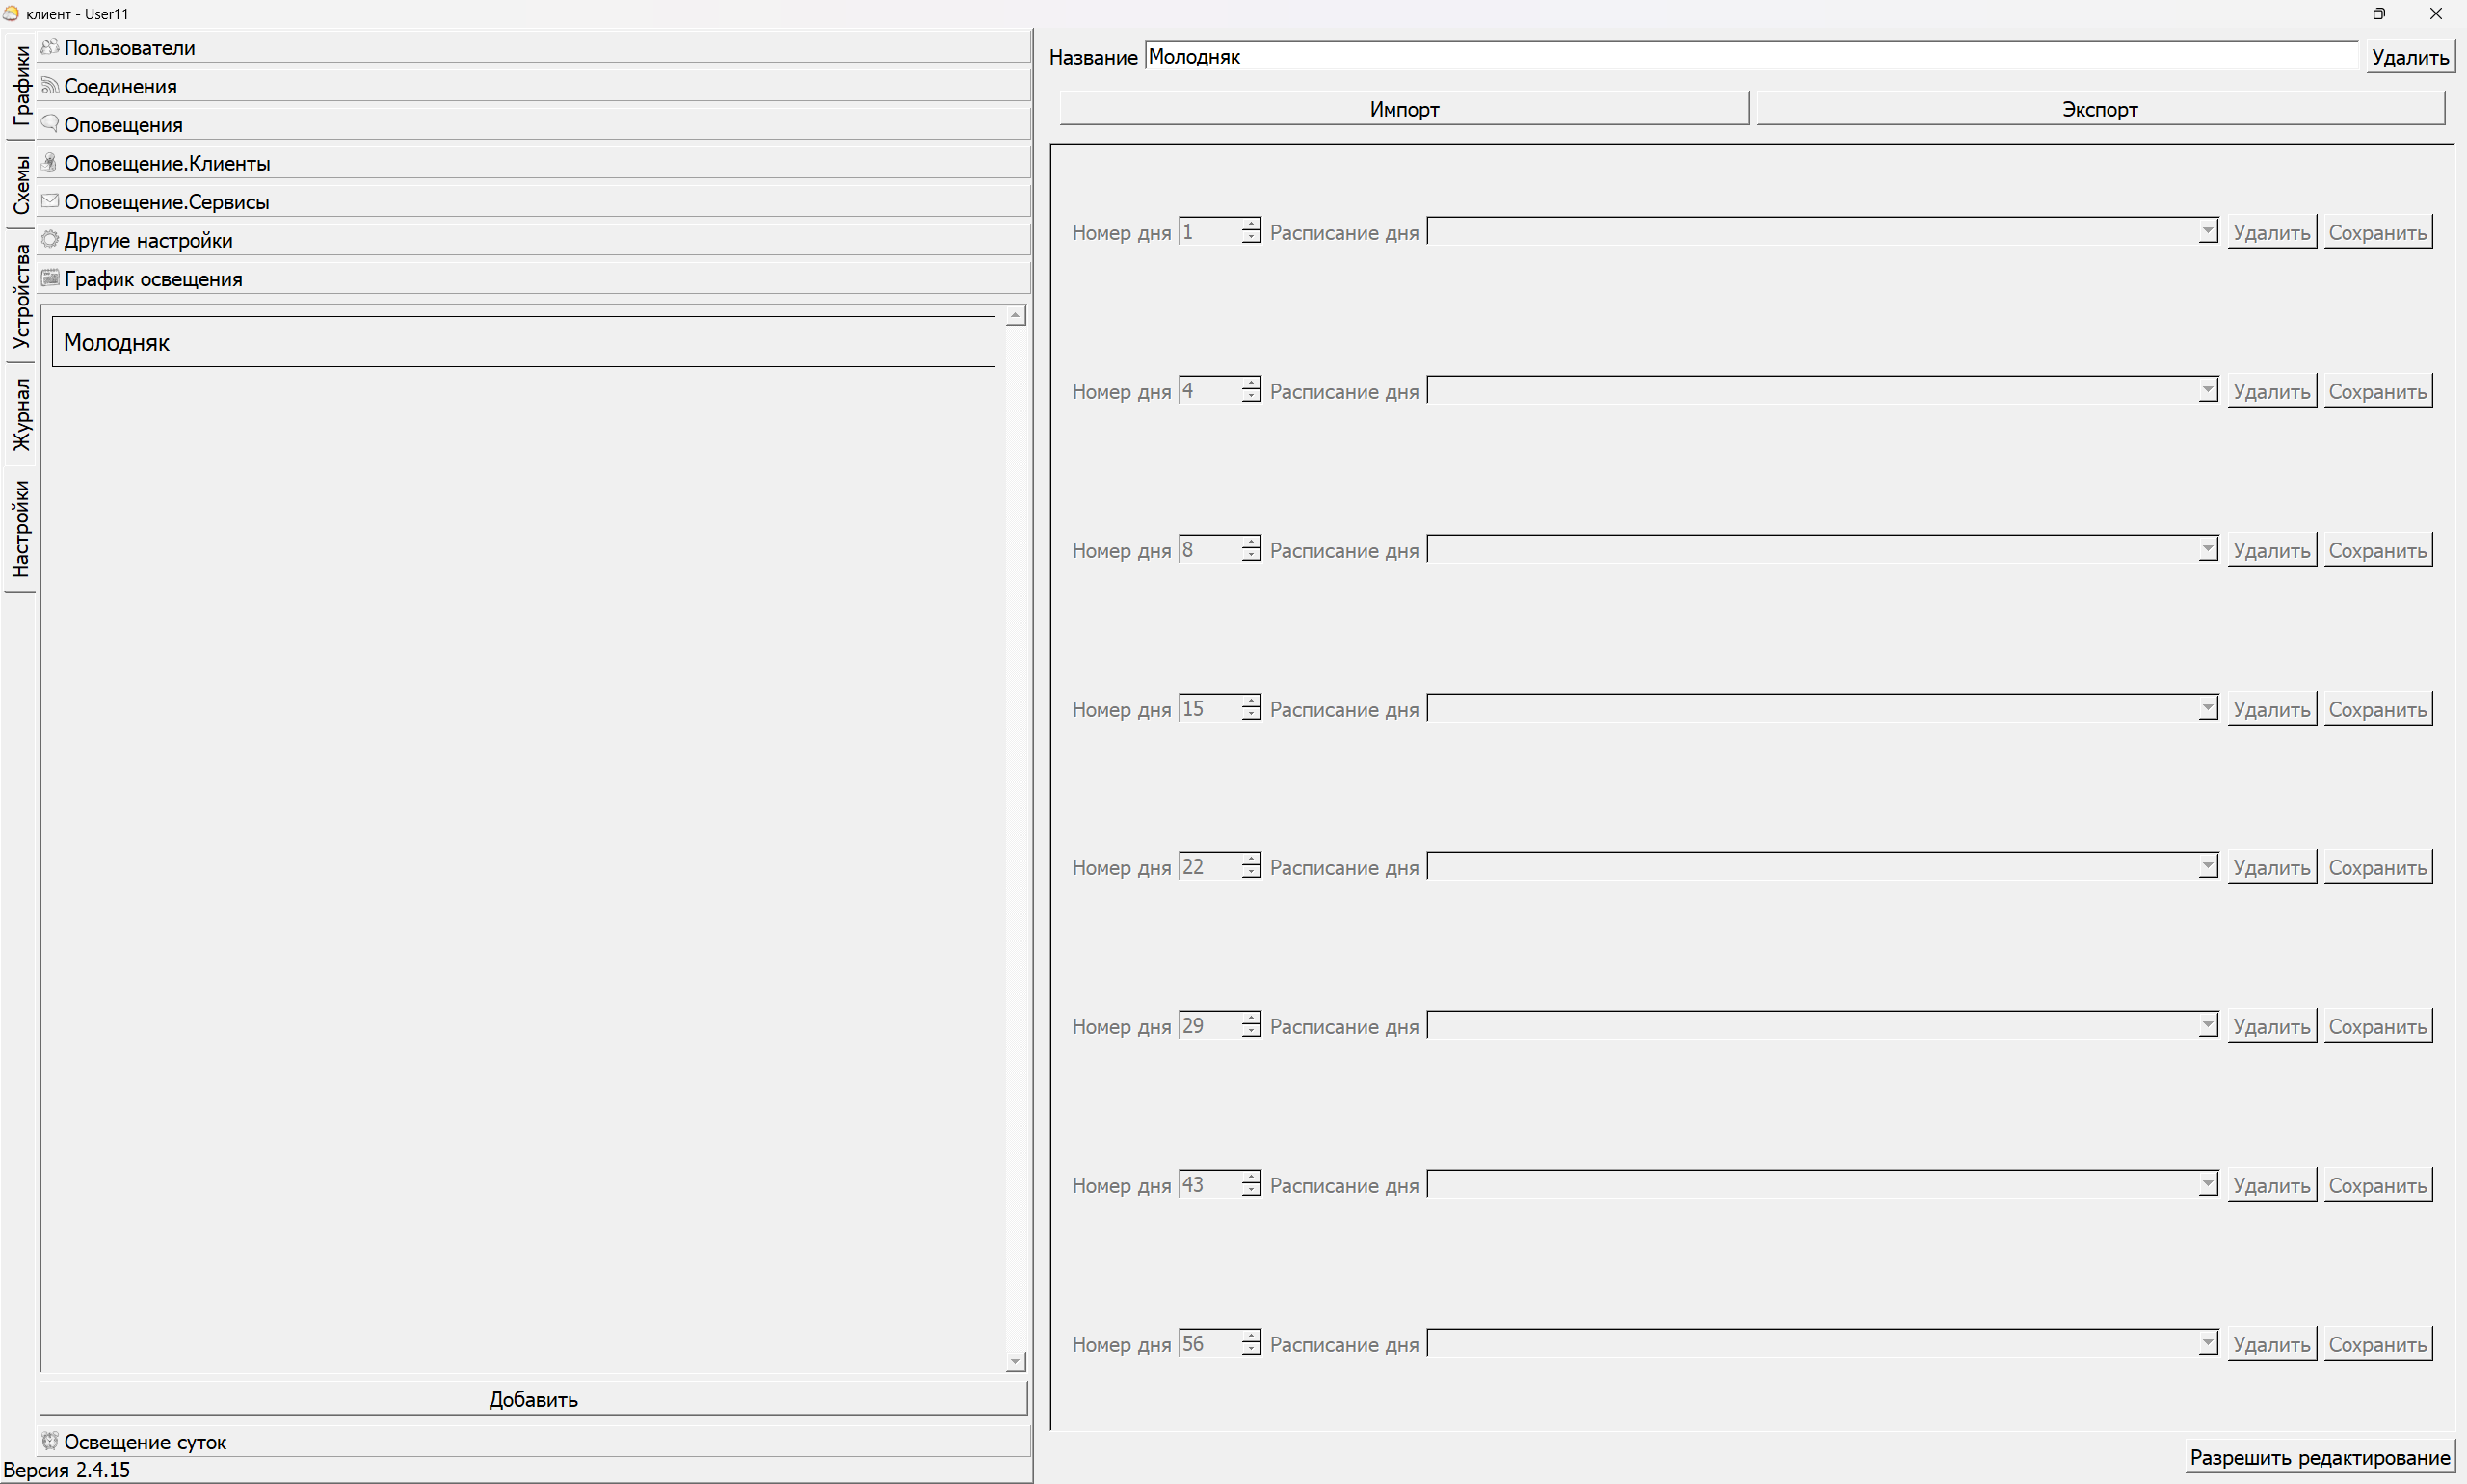Click the scroll down arrow of the schedule list
The width and height of the screenshot is (2467, 1484).
pos(1016,1361)
